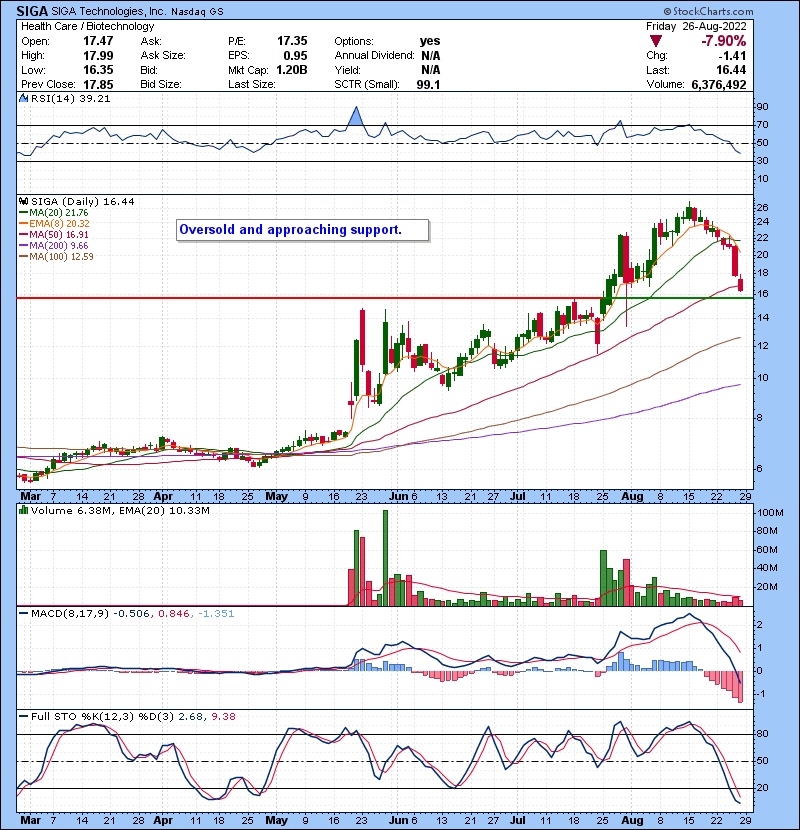Screen dimensions: 800x830
Task: Click the candlestick icon next to SIGA (Daily)
Action: pos(23,202)
